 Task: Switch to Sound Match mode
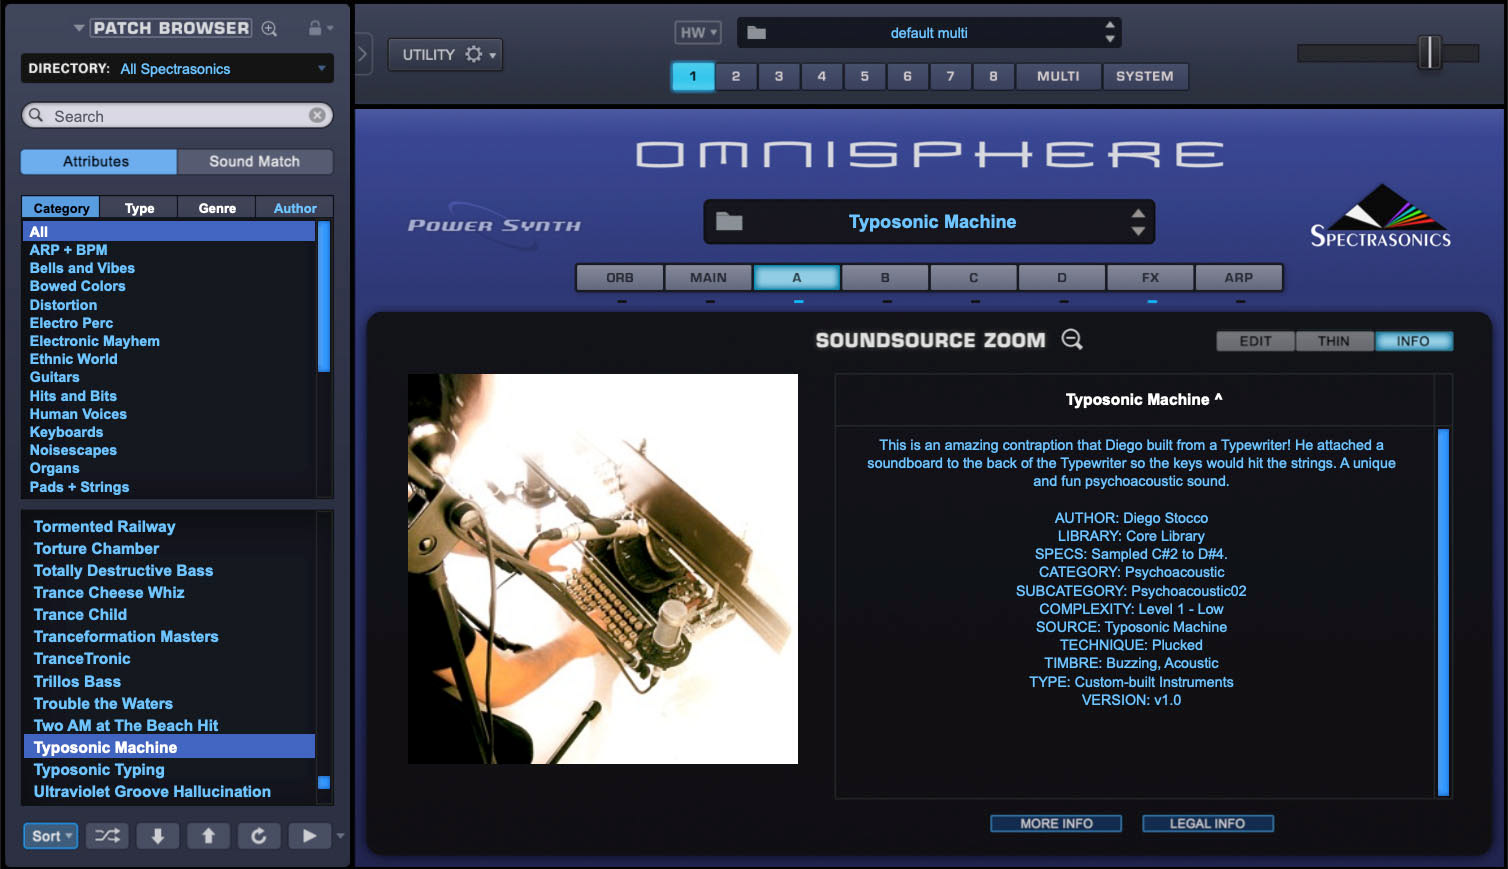click(x=255, y=161)
